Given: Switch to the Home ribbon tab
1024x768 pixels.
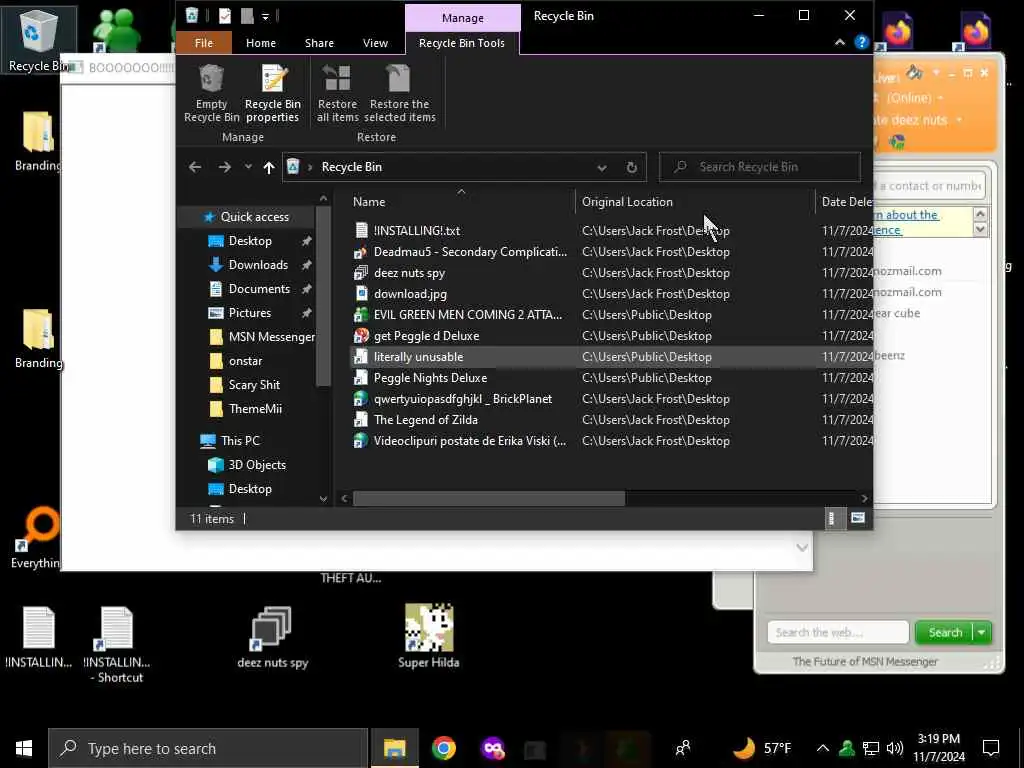Looking at the screenshot, I should coord(261,43).
